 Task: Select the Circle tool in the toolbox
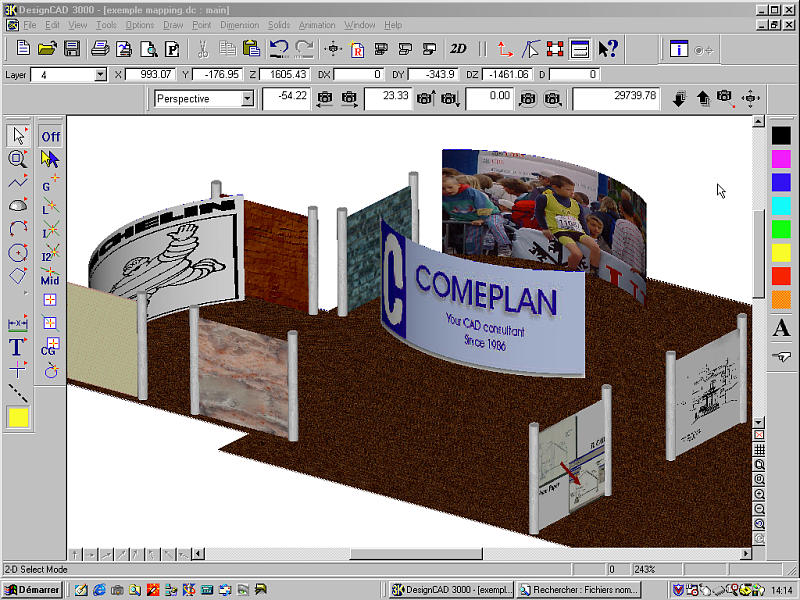pyautogui.click(x=18, y=252)
